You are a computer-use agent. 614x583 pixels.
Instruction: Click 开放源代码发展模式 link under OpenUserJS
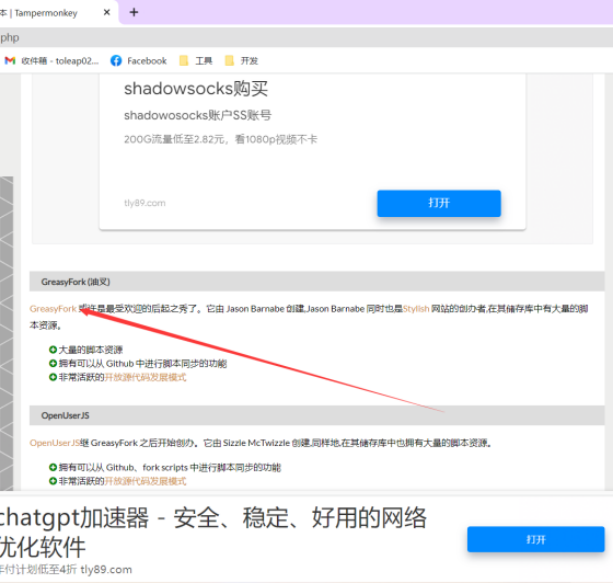pos(145,481)
